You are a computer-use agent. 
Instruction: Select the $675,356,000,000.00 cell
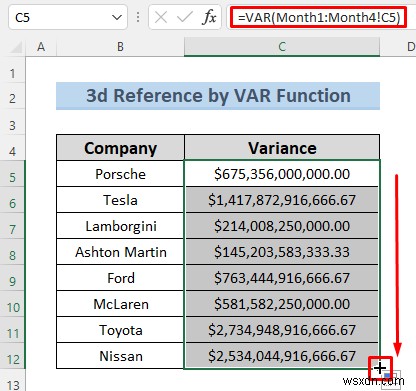[282, 174]
